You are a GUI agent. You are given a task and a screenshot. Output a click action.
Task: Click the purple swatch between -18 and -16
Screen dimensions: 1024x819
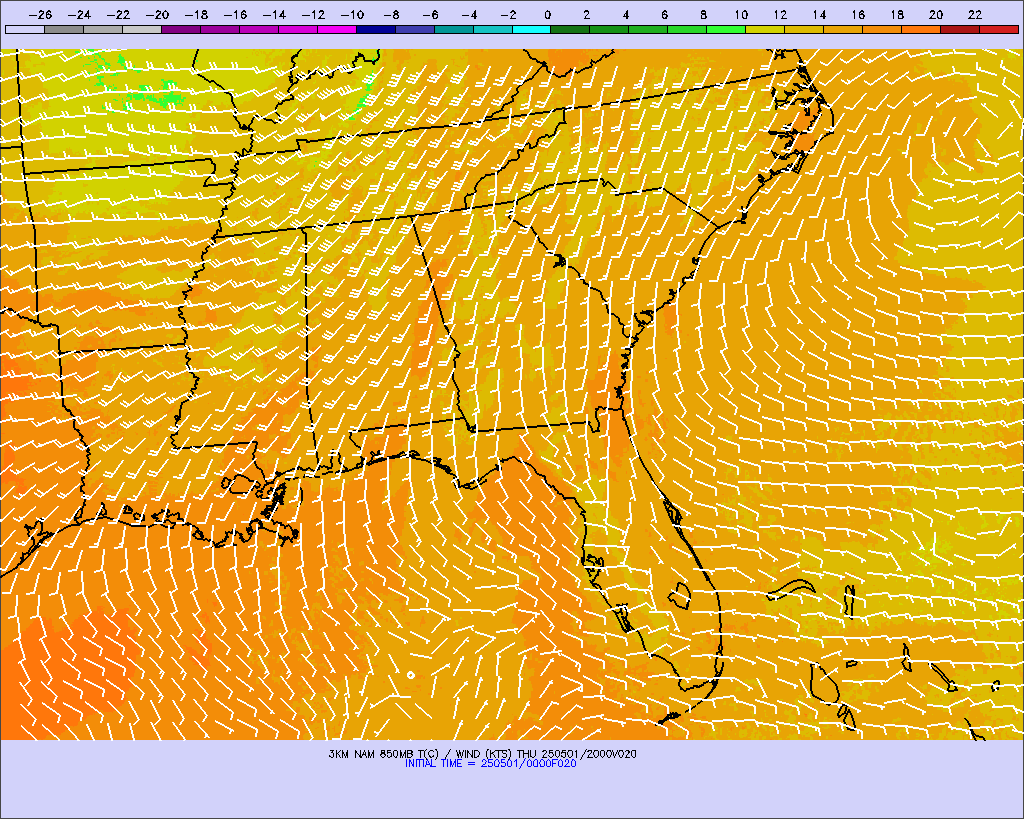[x=220, y=29]
